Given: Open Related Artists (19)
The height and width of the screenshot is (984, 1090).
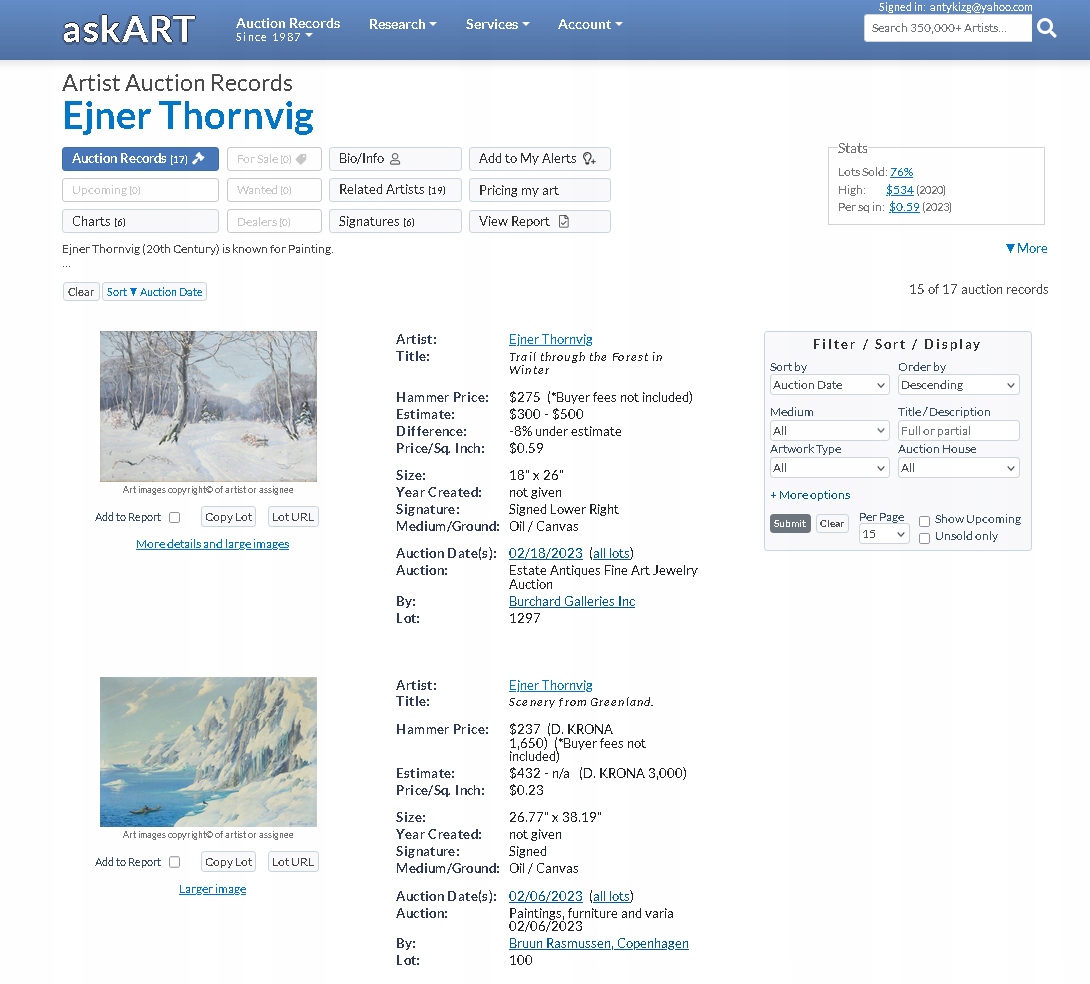Looking at the screenshot, I should click(x=395, y=190).
